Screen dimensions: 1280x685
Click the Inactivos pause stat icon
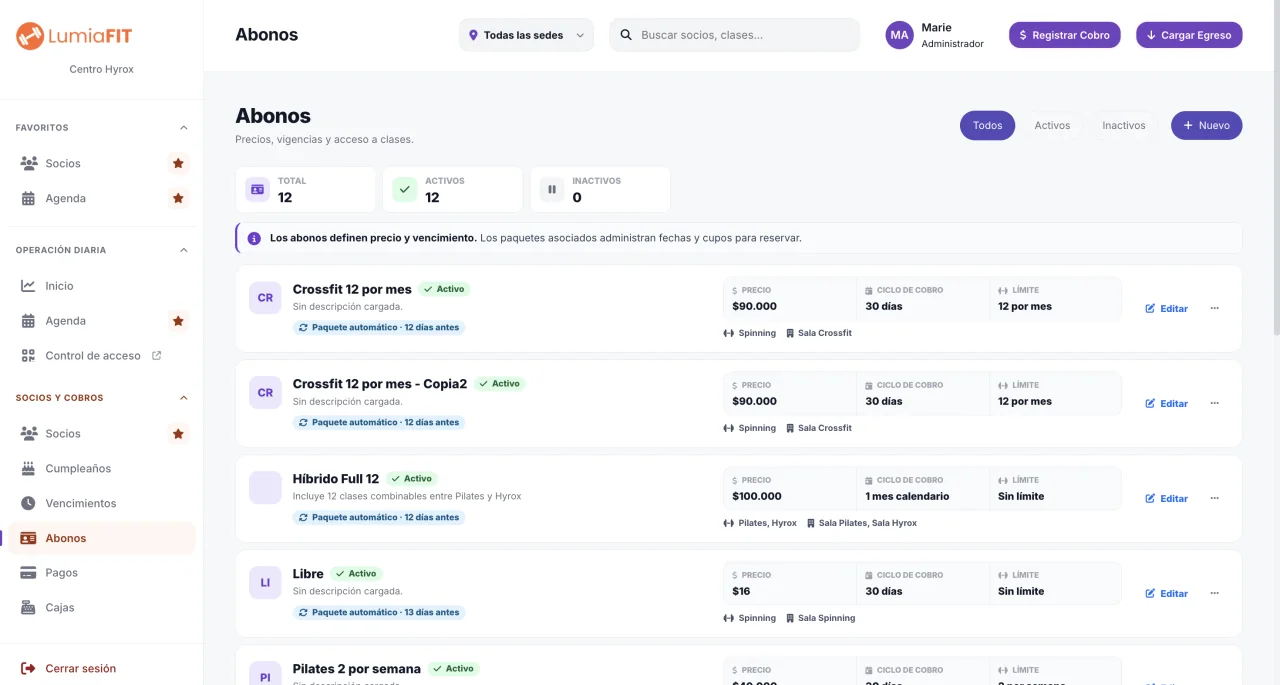point(552,189)
